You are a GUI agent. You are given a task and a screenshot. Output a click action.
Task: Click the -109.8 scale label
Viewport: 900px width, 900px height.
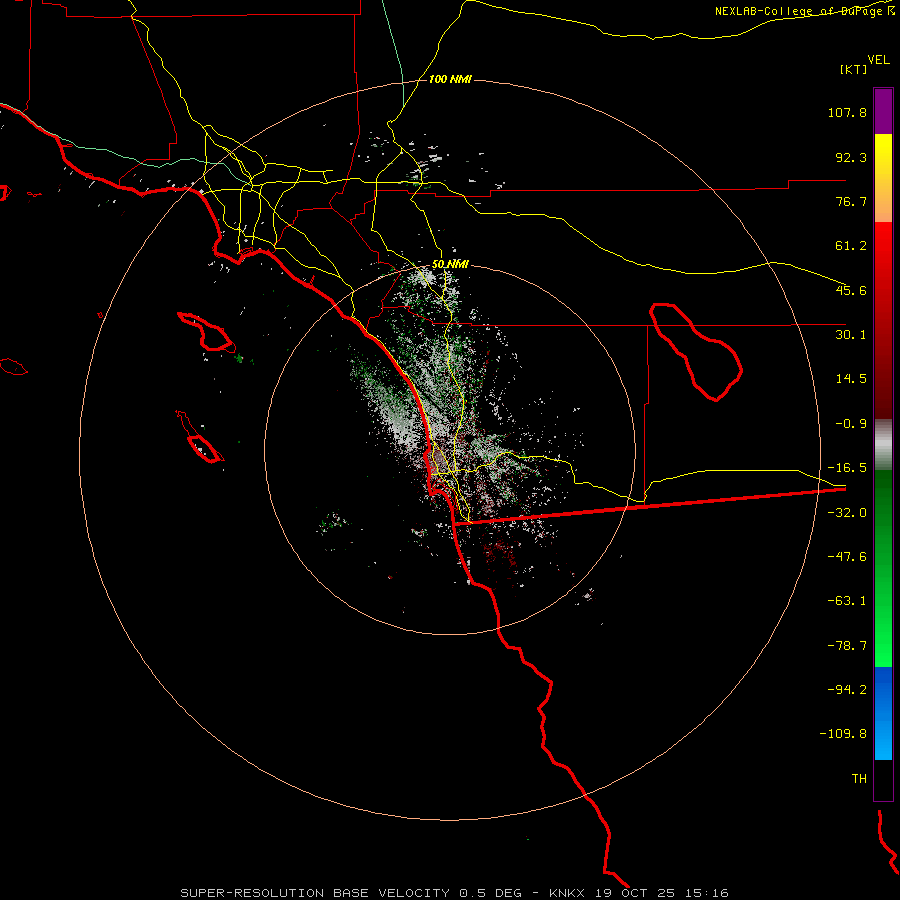click(844, 734)
